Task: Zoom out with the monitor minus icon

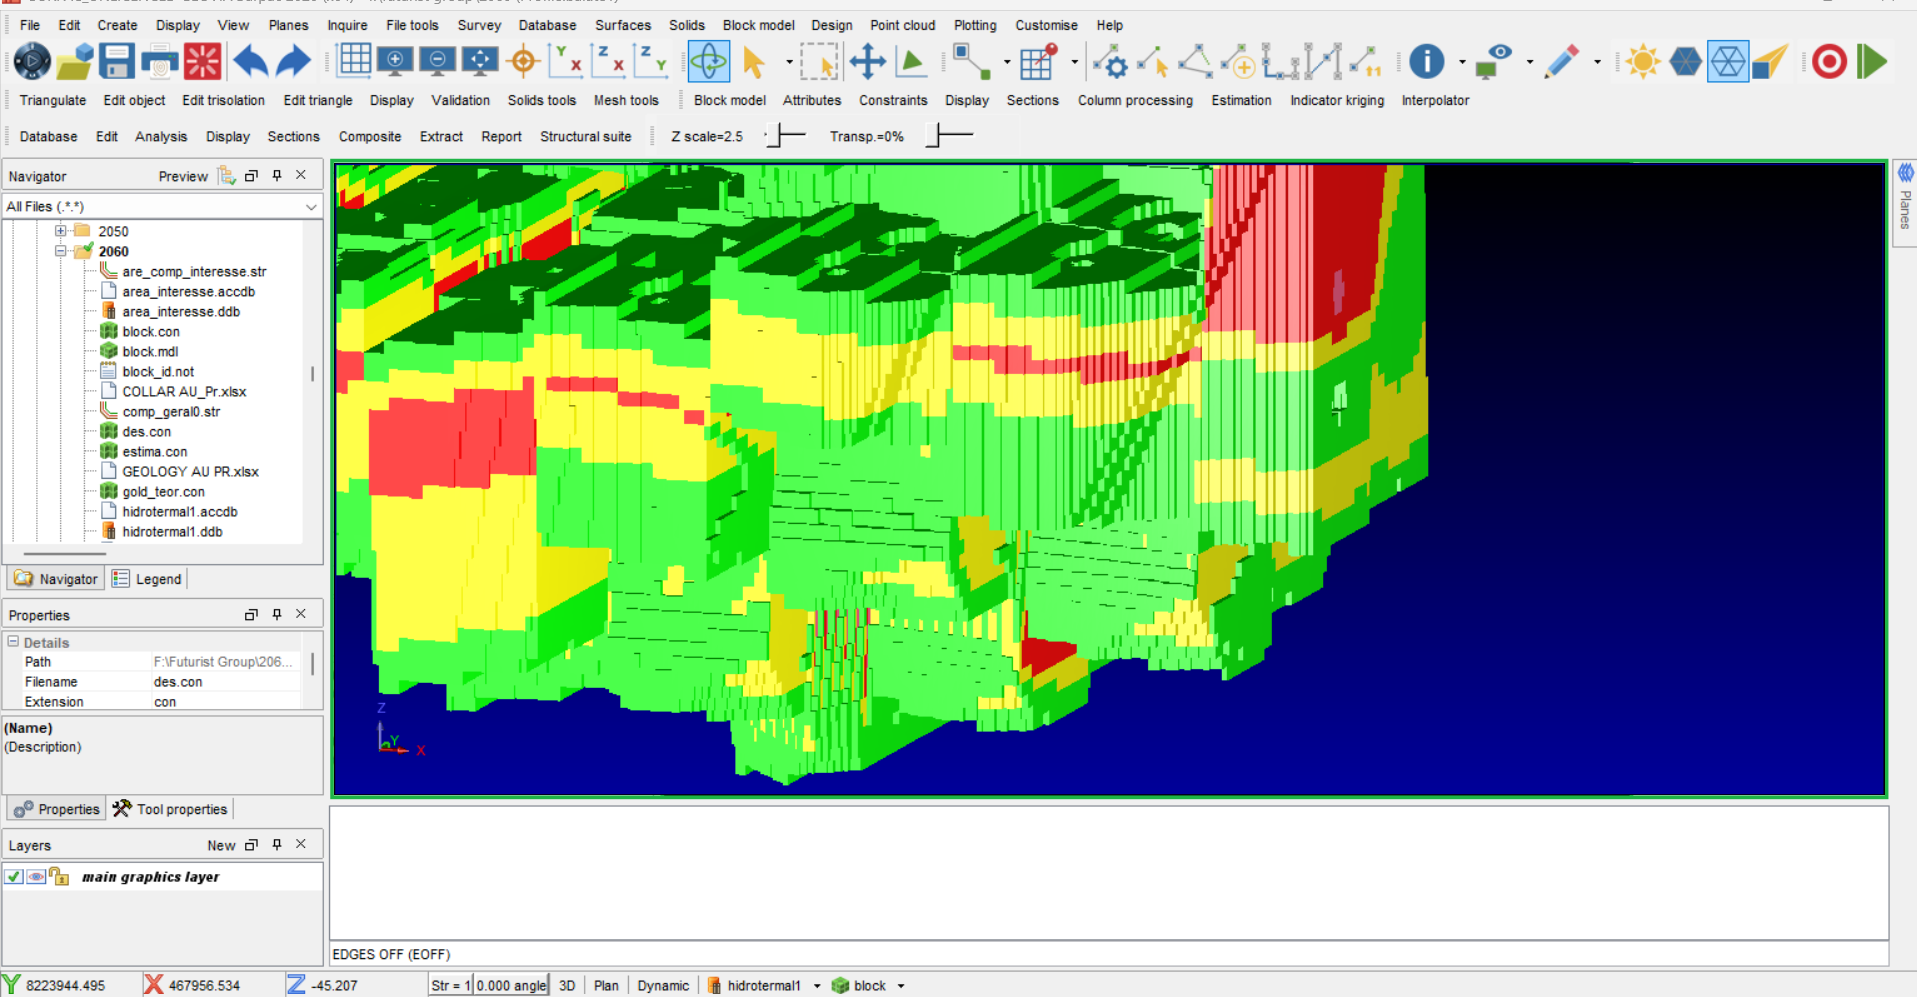Action: coord(438,62)
